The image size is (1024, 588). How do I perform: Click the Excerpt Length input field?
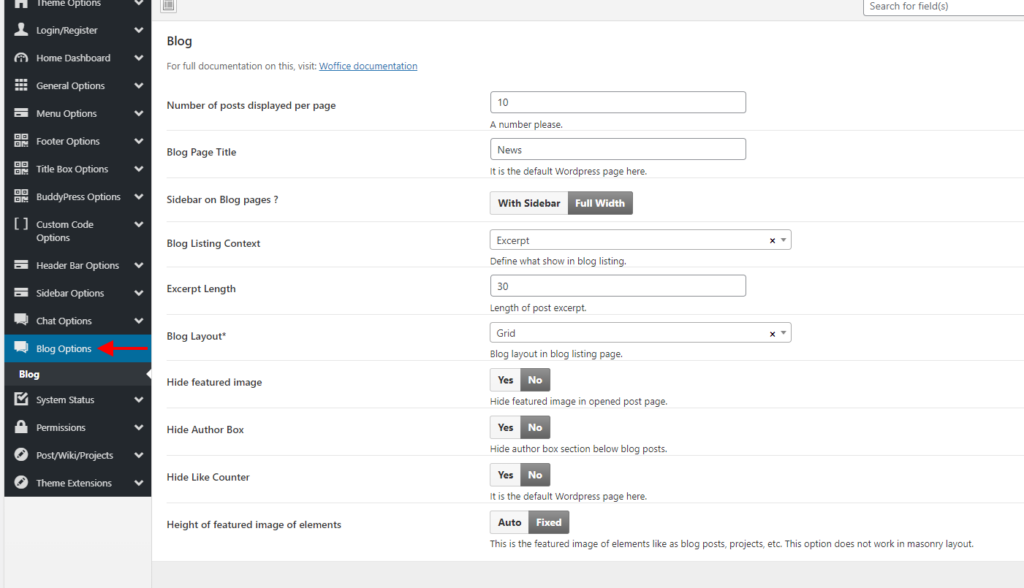pyautogui.click(x=618, y=286)
